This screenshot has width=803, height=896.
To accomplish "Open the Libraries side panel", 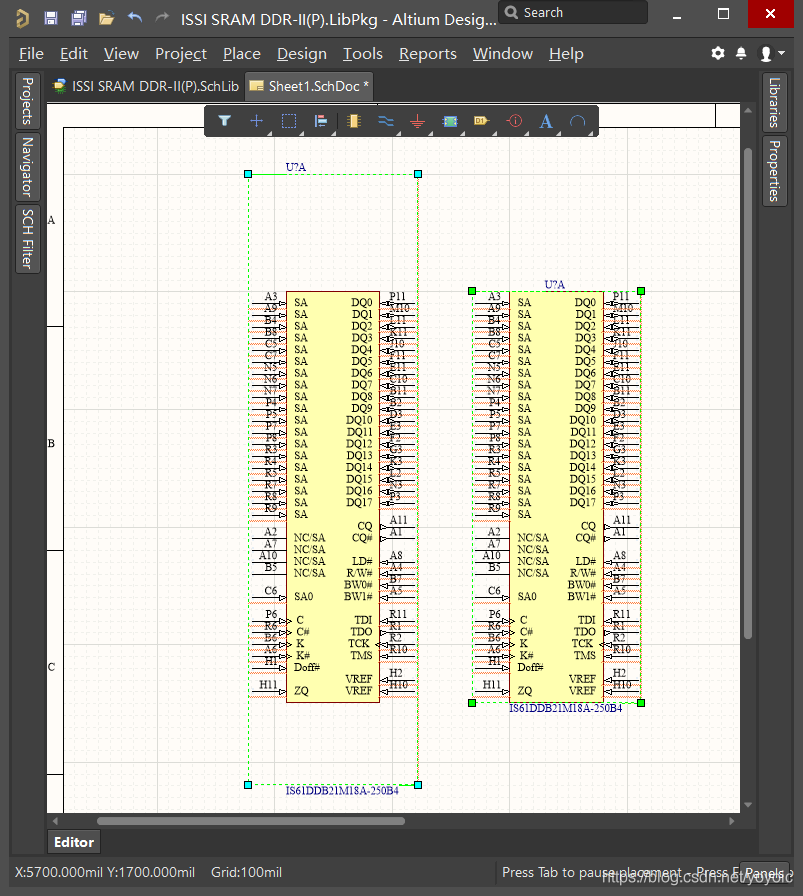I will pos(774,102).
